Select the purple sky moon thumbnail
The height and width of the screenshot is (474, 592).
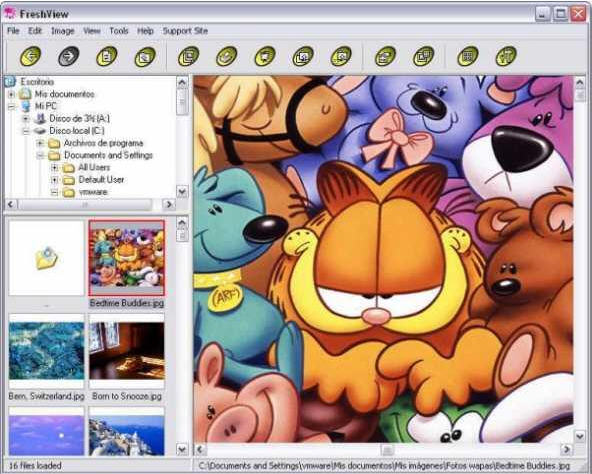[47, 432]
